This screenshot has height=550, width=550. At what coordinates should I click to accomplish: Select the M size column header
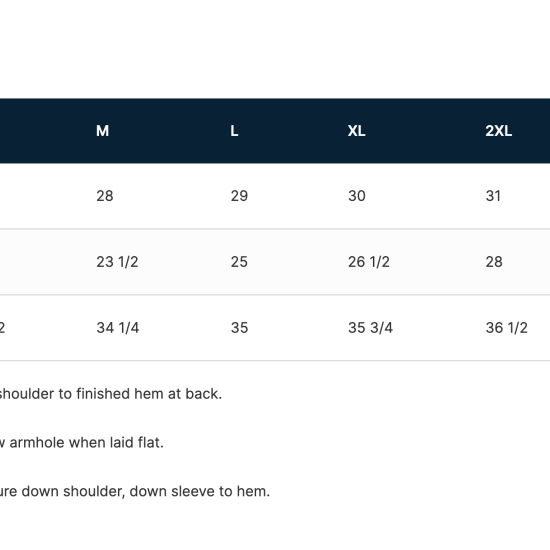tap(102, 131)
